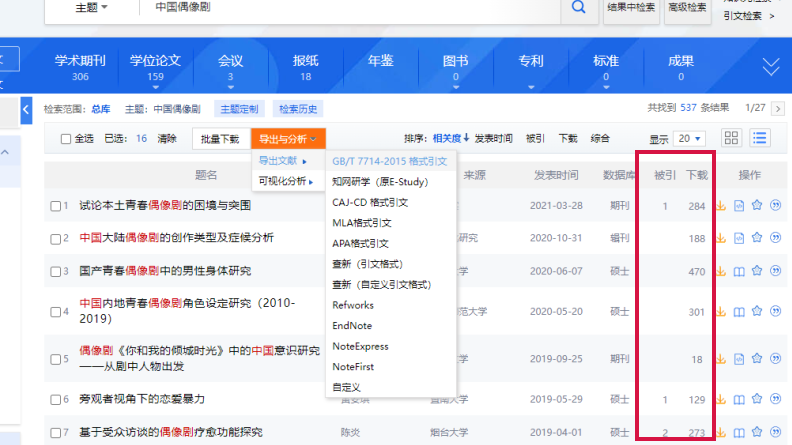
Task: Download result 5 with 18 downloads
Action: [x=721, y=359]
